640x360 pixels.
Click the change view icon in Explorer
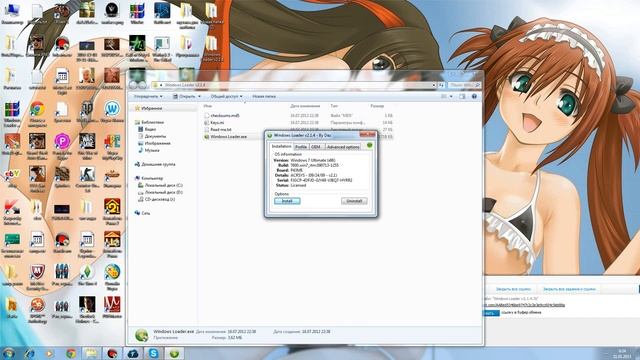444,96
